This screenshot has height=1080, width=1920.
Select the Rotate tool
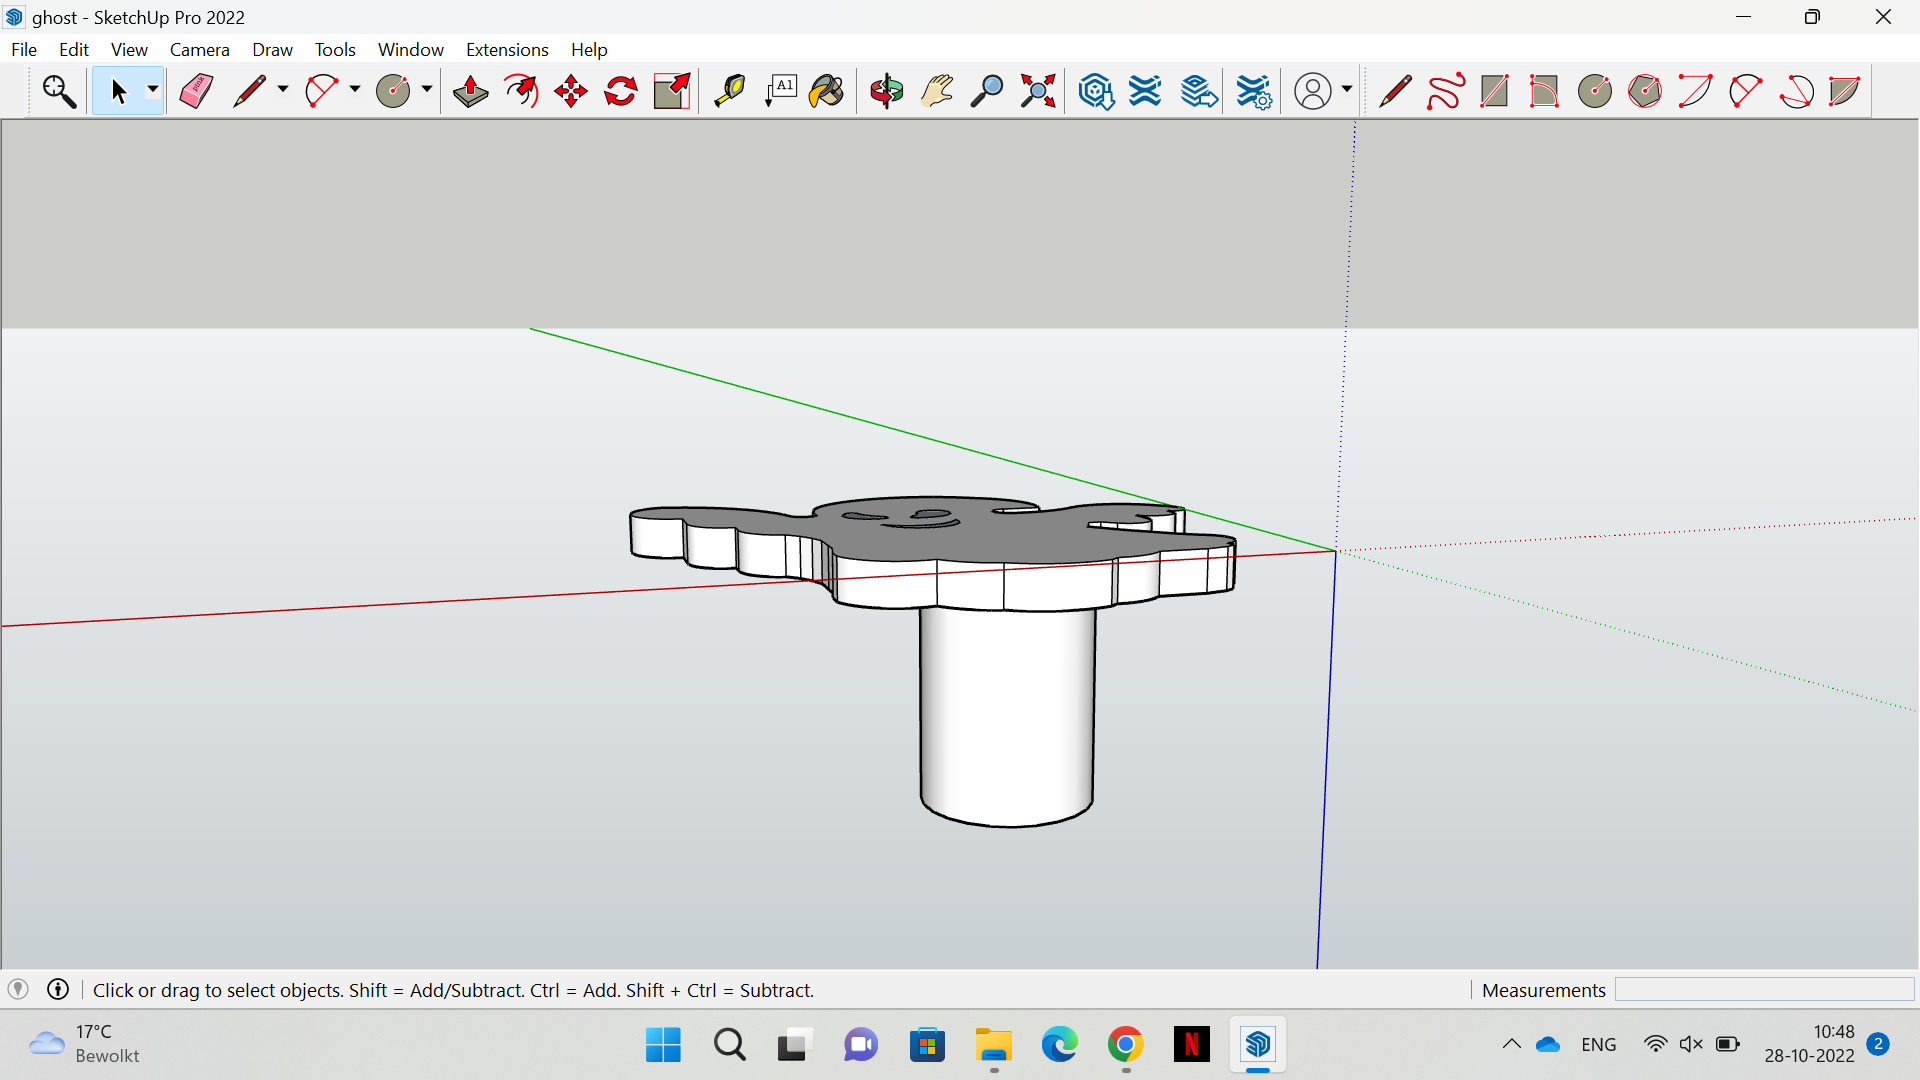click(620, 90)
